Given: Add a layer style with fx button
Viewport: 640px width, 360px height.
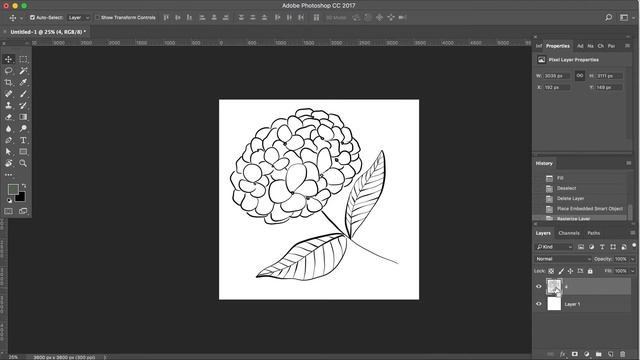Looking at the screenshot, I should tap(563, 354).
